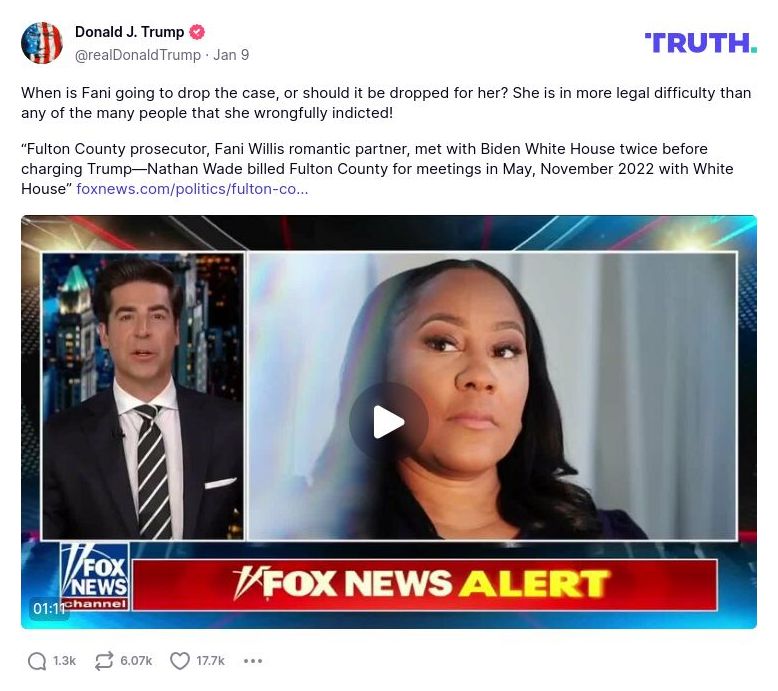778x691 pixels.
Task: Click the reply speech bubble icon
Action: (37, 661)
